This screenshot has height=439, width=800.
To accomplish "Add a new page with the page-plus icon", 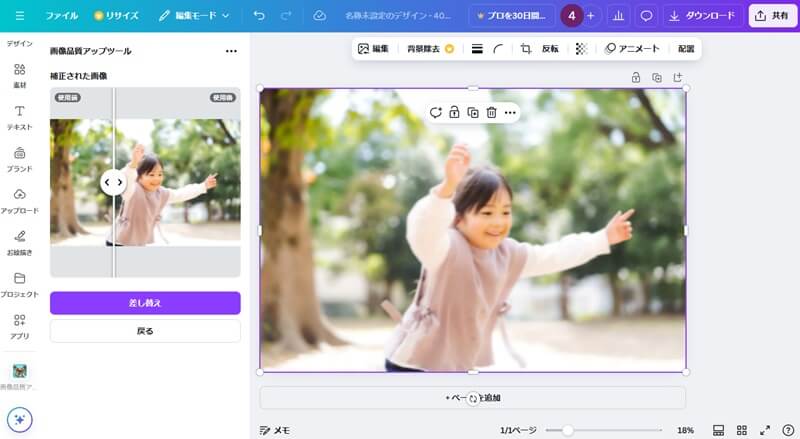I will (678, 78).
